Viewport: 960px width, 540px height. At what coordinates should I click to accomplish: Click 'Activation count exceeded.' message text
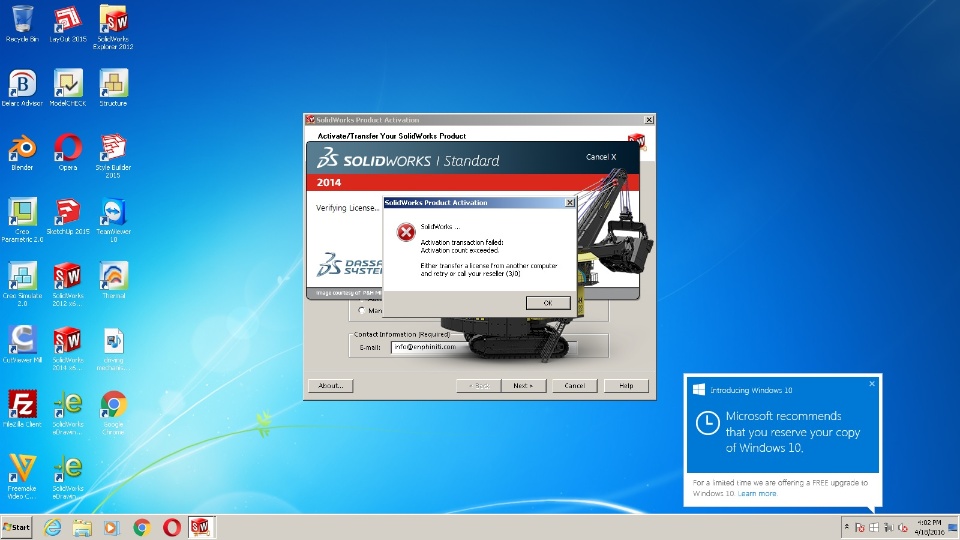coord(460,250)
